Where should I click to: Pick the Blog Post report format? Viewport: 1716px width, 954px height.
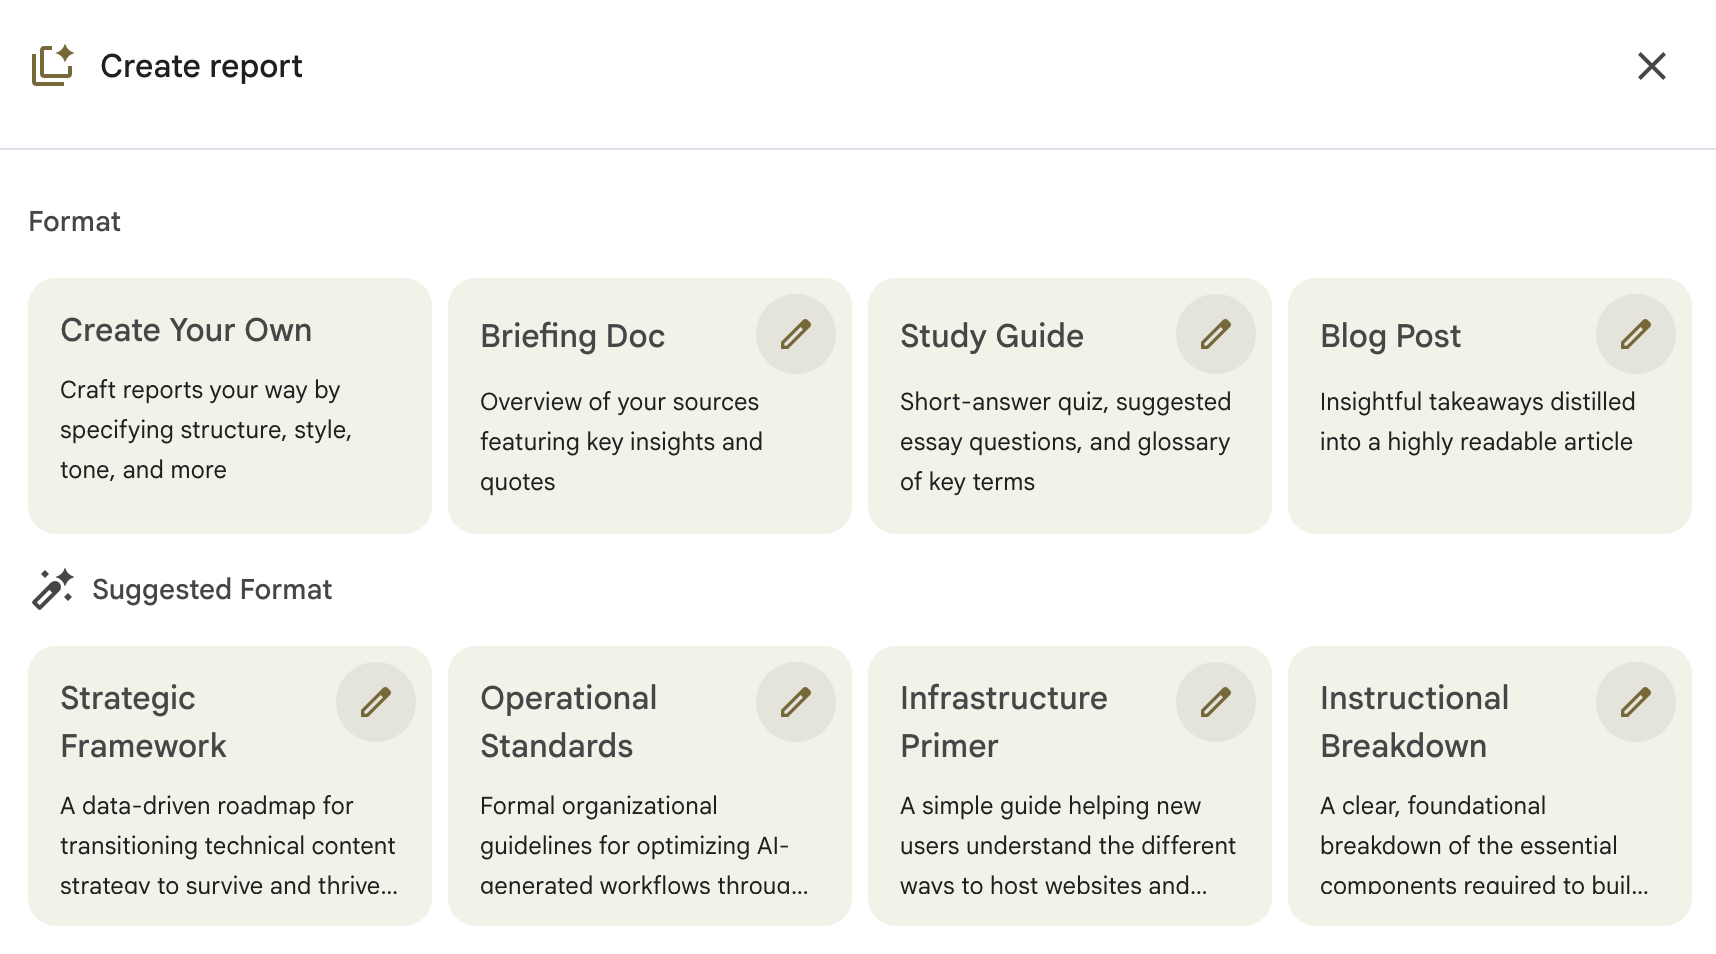pyautogui.click(x=1460, y=440)
